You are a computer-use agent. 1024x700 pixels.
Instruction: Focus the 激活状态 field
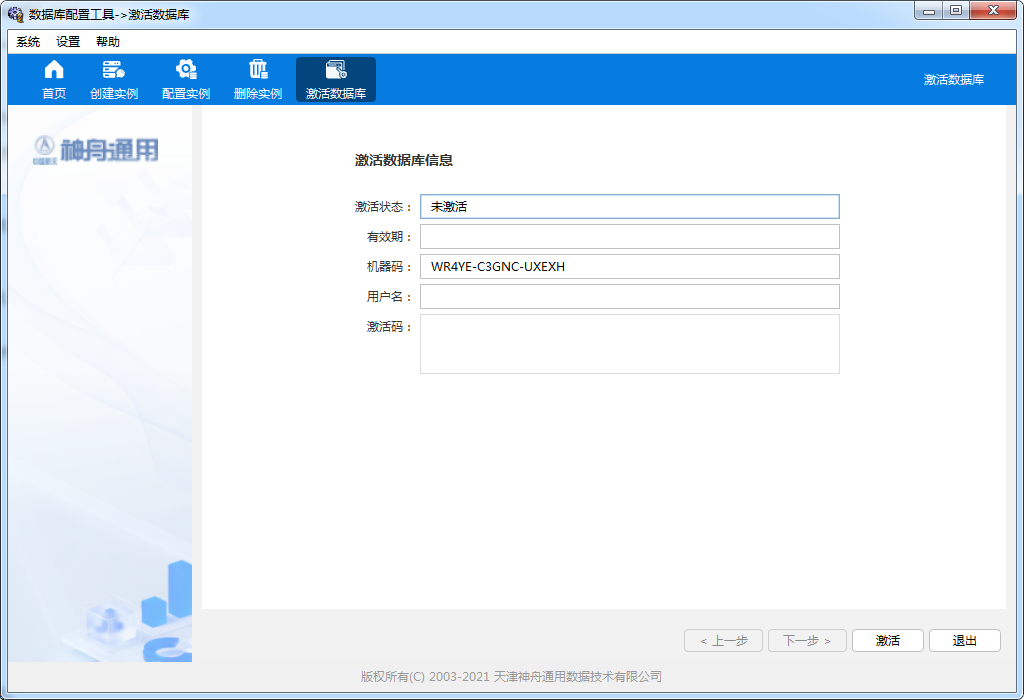[x=629, y=207]
